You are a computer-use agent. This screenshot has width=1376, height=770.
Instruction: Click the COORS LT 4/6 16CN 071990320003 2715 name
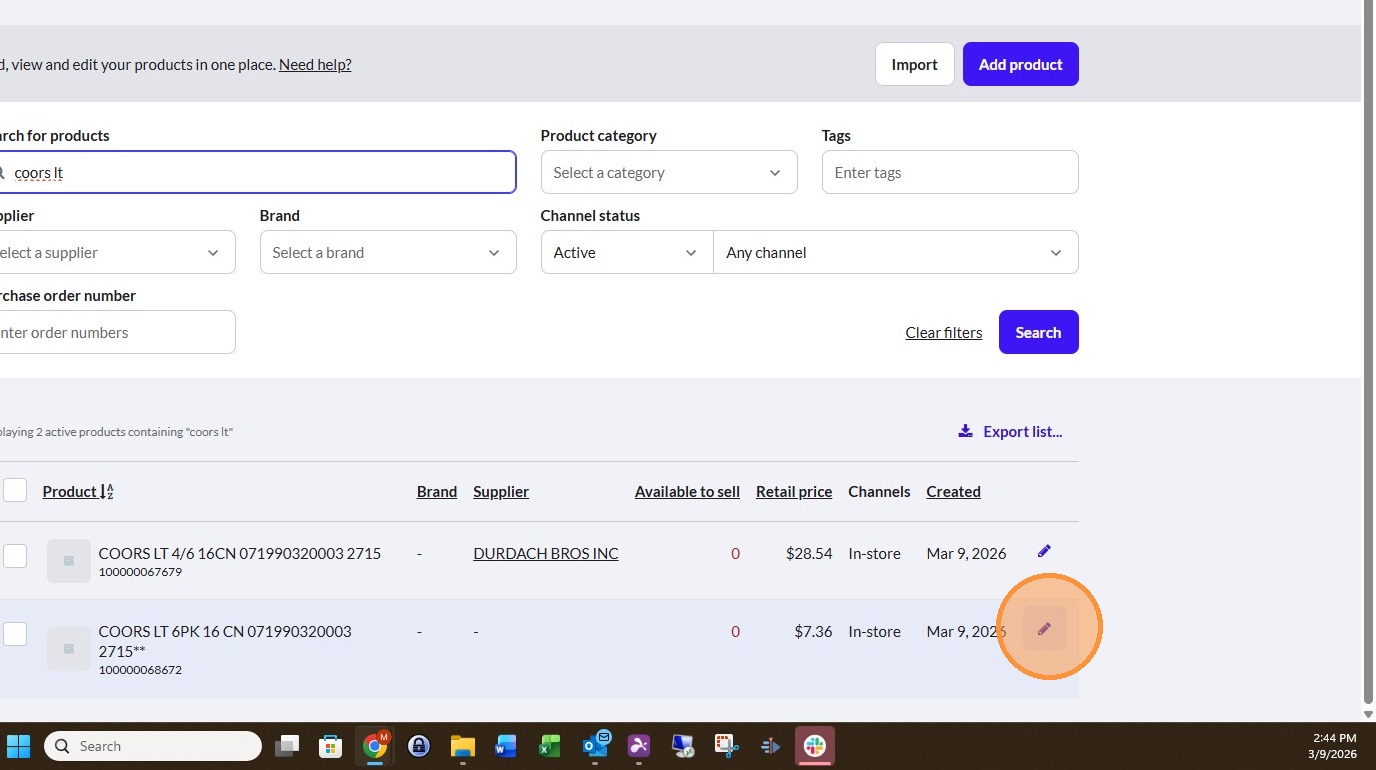pos(240,553)
